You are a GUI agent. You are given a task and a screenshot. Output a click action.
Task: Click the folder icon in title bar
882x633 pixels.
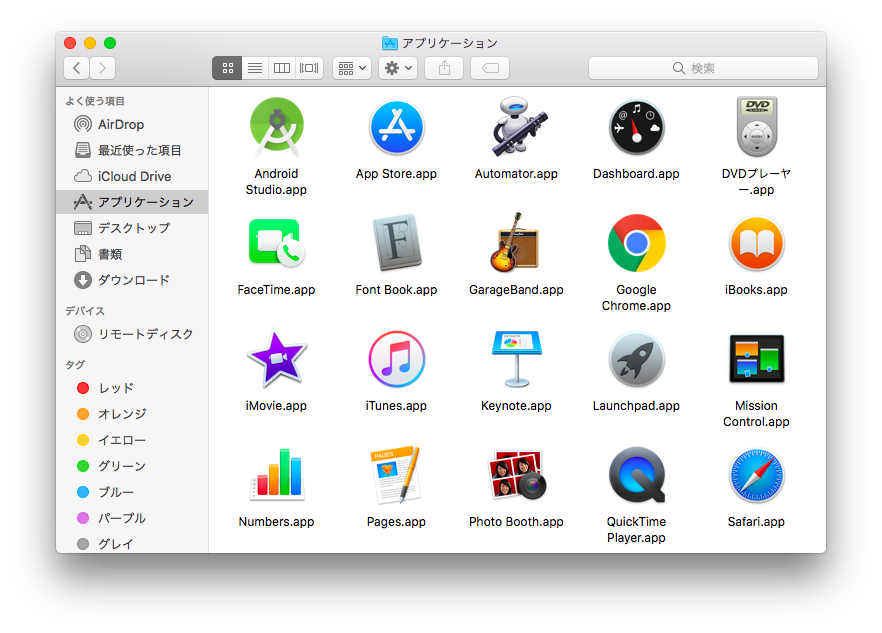pos(389,43)
